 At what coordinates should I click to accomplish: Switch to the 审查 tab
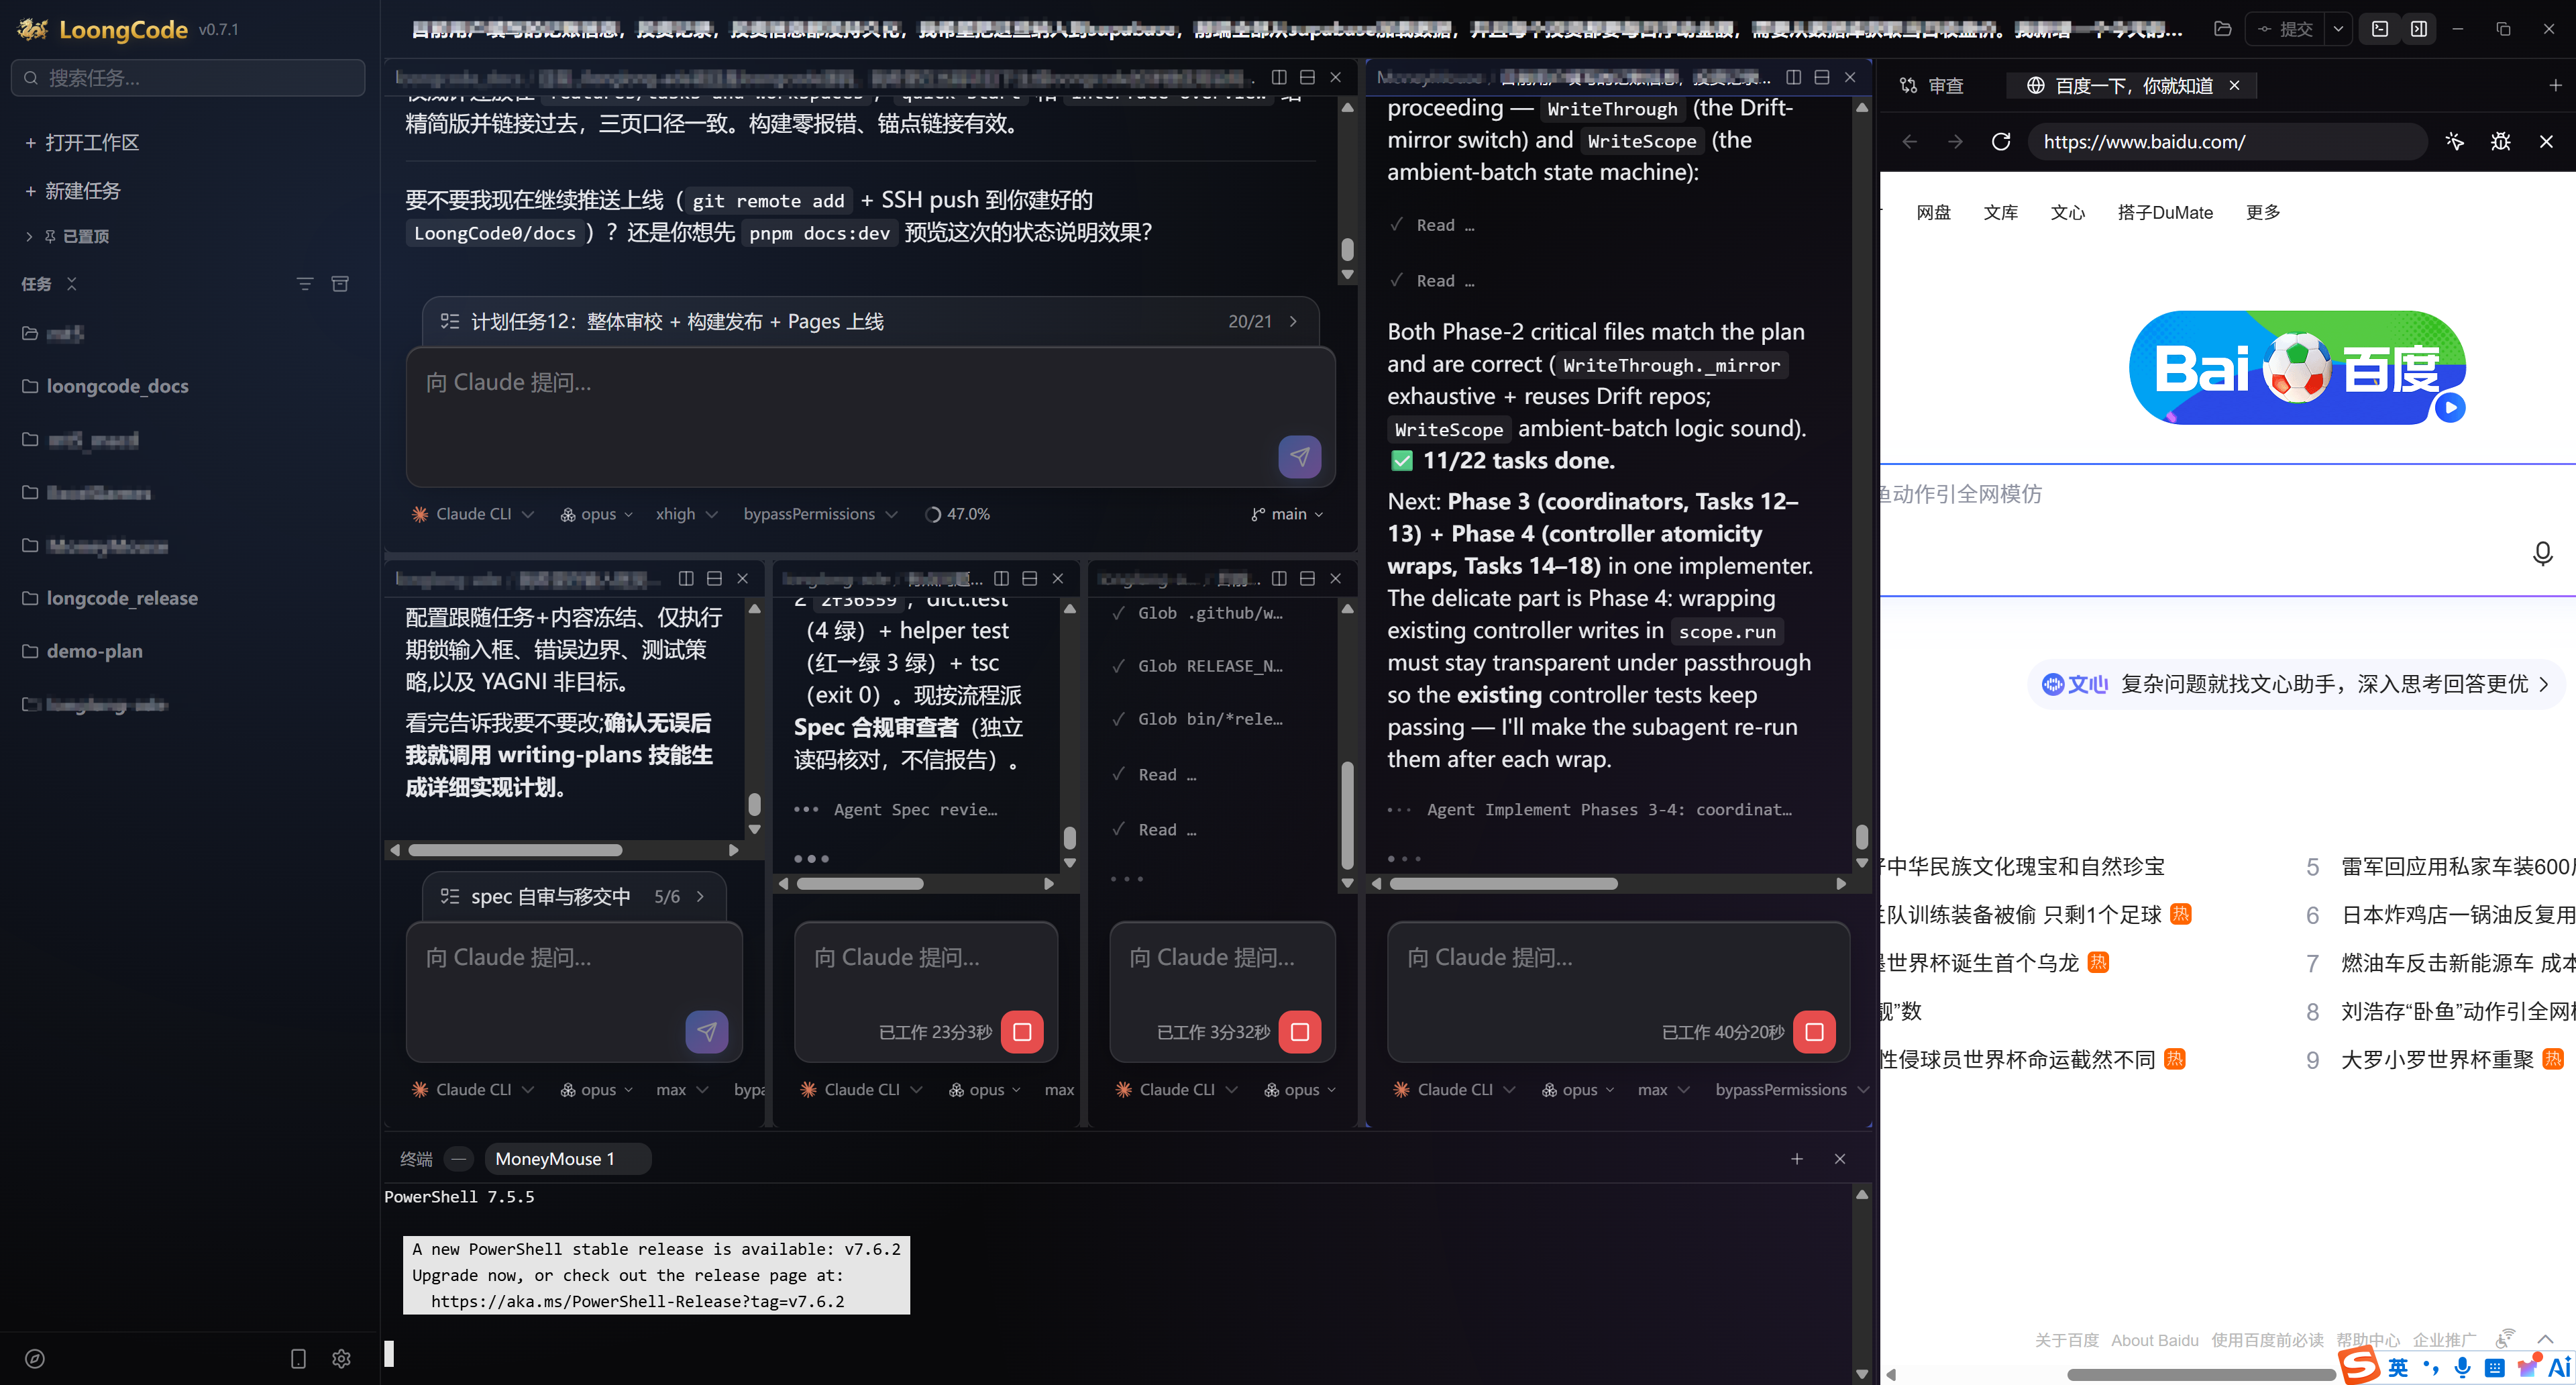(x=1931, y=86)
